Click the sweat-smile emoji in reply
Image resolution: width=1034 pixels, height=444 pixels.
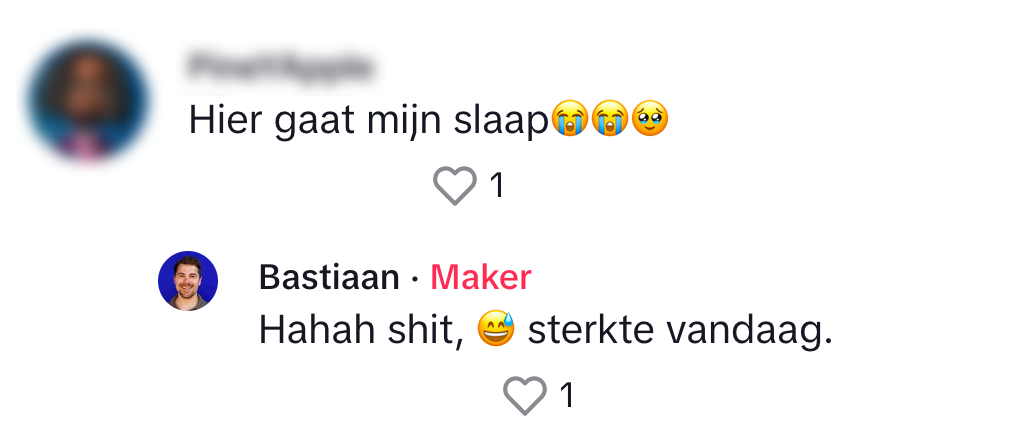coord(495,330)
